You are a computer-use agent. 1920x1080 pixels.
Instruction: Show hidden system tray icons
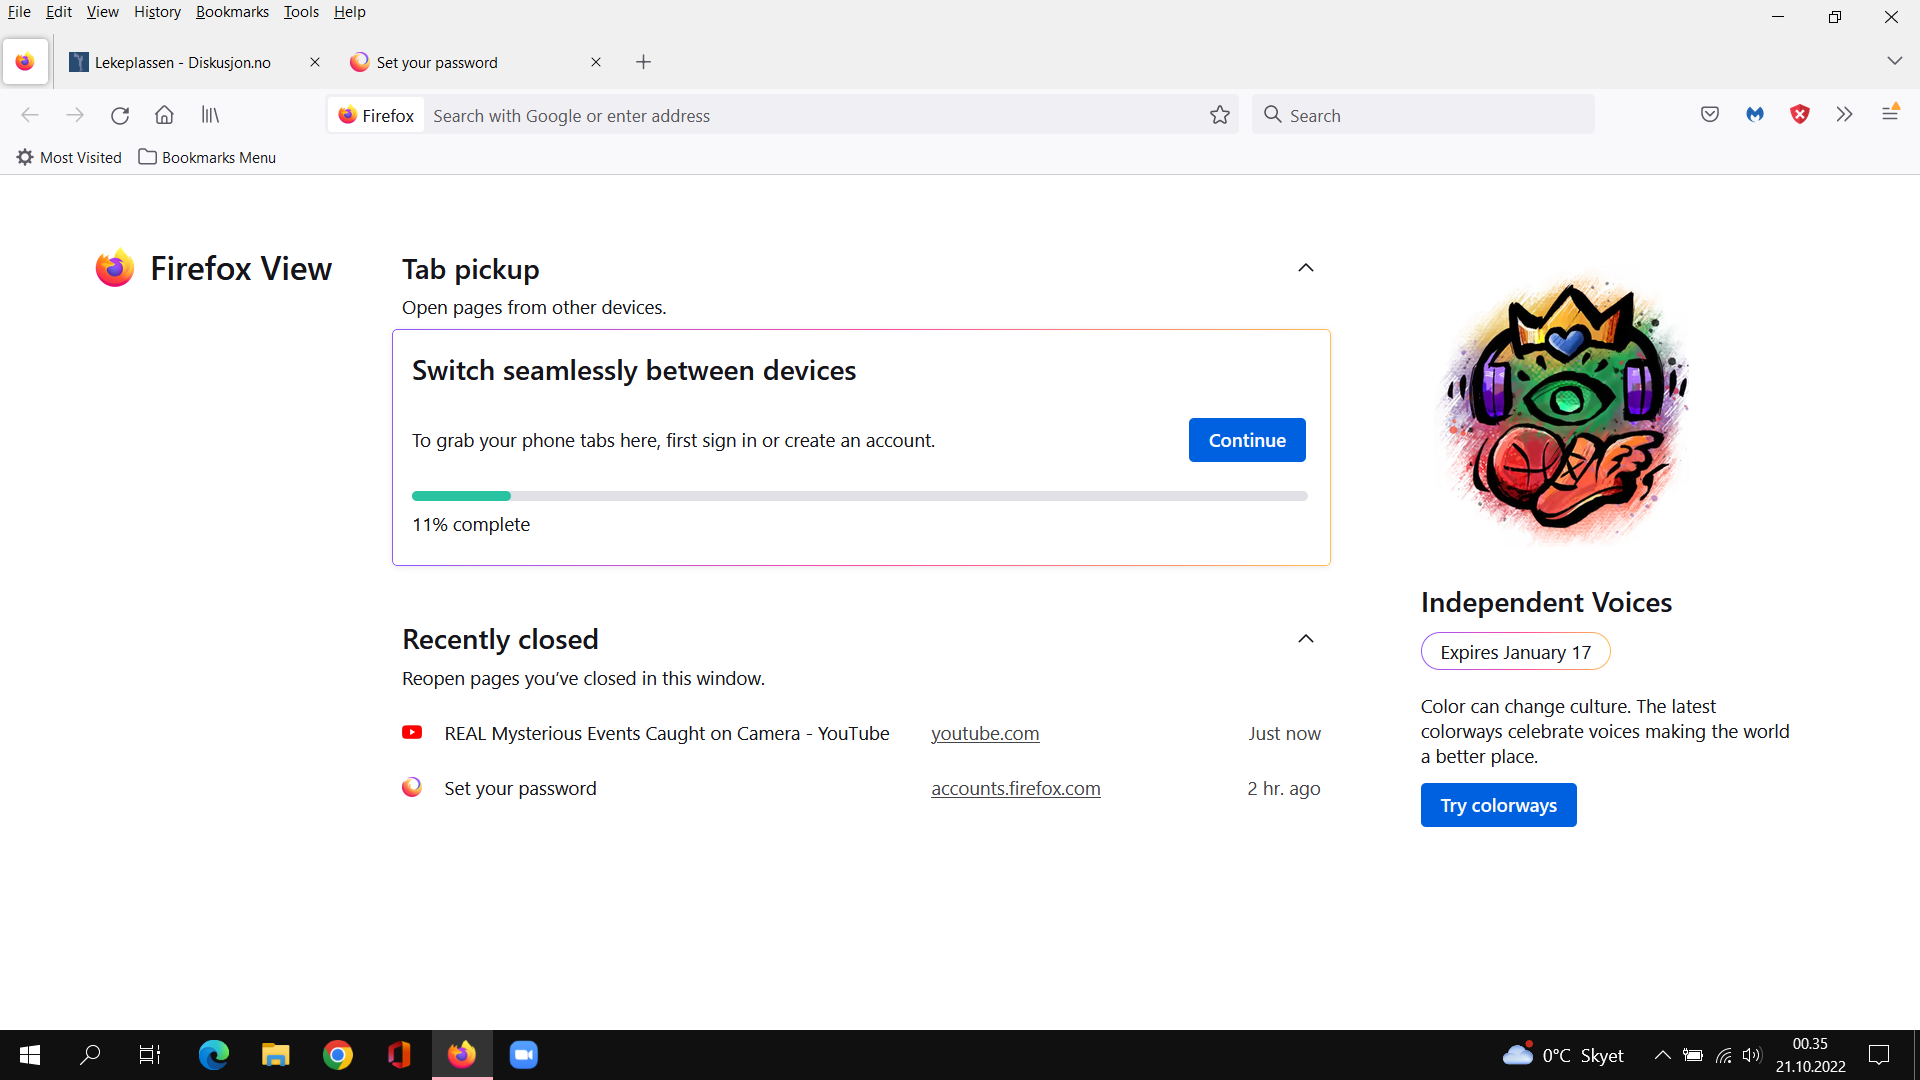point(1662,1055)
